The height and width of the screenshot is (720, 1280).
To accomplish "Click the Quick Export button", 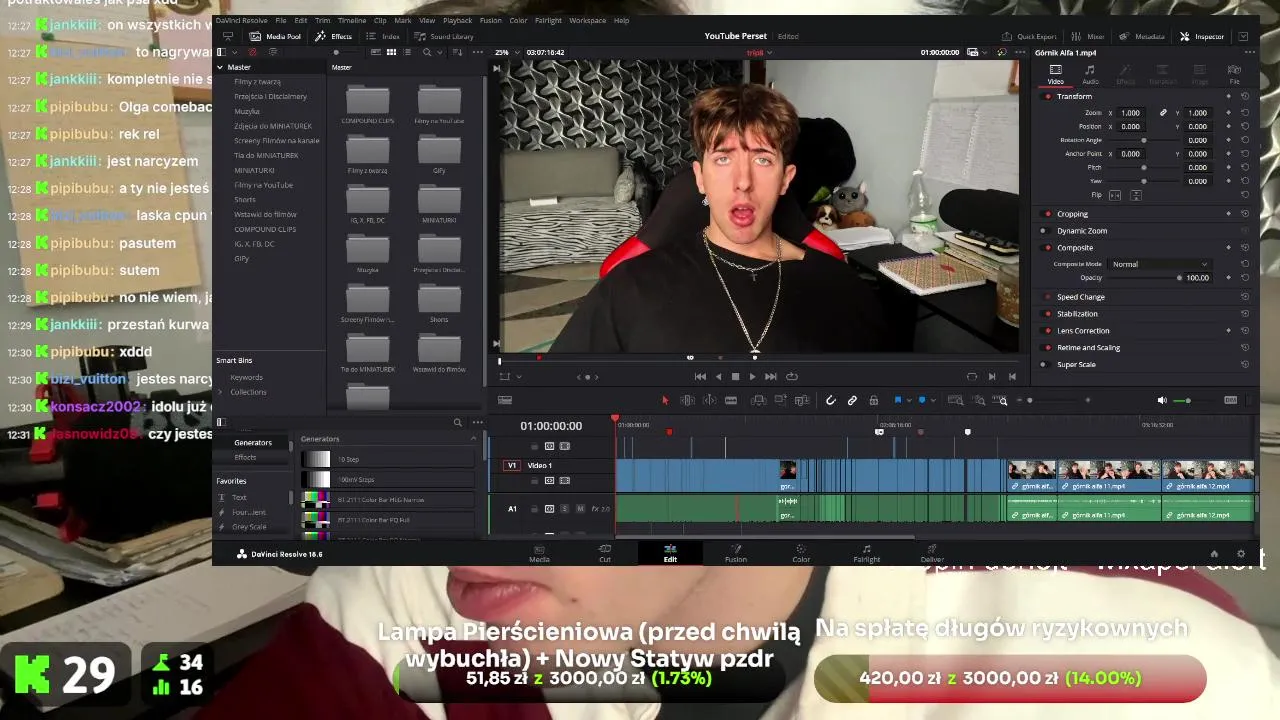I will [1030, 36].
